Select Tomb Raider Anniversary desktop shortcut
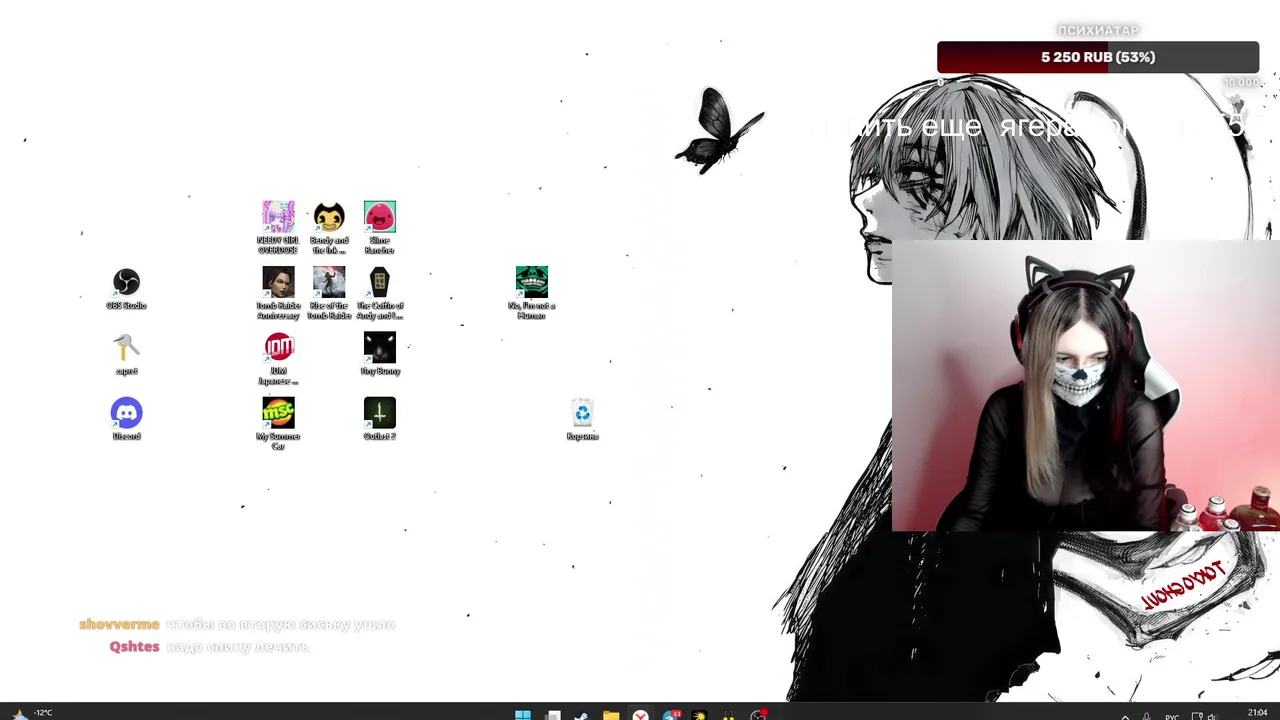The image size is (1280, 720). [278, 292]
